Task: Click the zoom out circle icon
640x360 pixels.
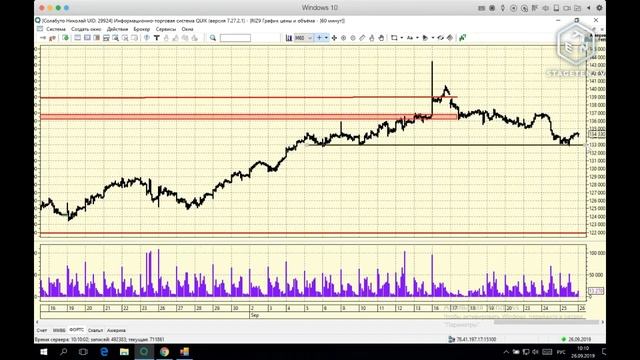Action: (x=353, y=38)
